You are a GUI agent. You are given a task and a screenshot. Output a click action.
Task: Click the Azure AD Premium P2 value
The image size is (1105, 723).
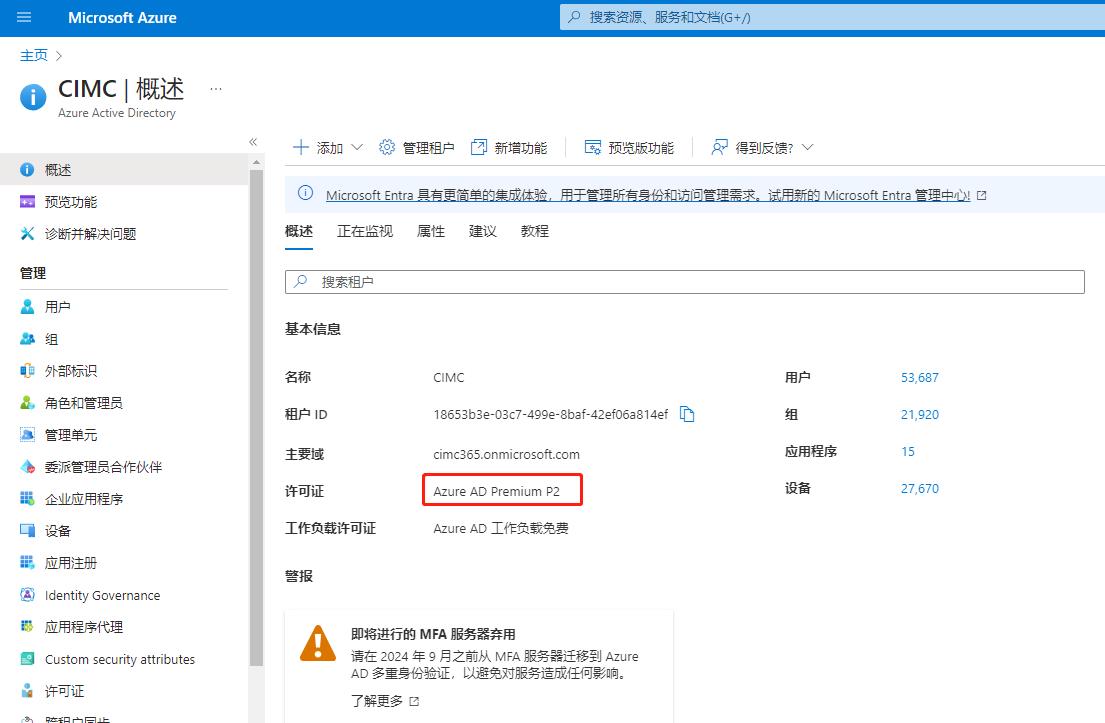496,491
